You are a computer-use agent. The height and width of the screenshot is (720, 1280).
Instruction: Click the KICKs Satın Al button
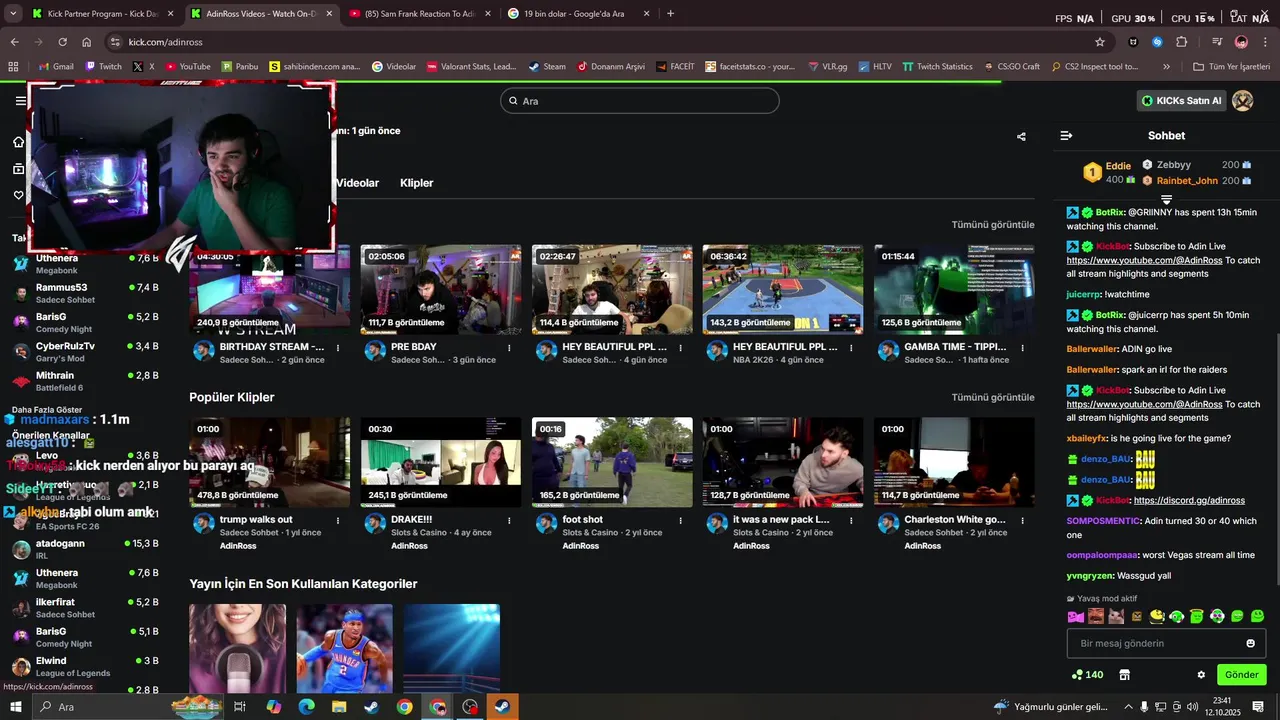click(x=1182, y=101)
